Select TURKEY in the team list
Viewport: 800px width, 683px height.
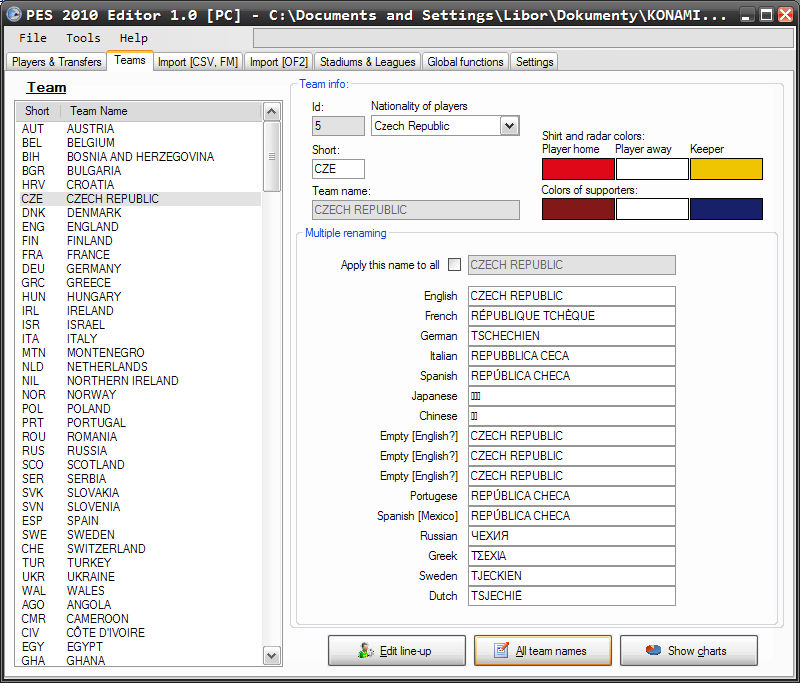(140, 563)
